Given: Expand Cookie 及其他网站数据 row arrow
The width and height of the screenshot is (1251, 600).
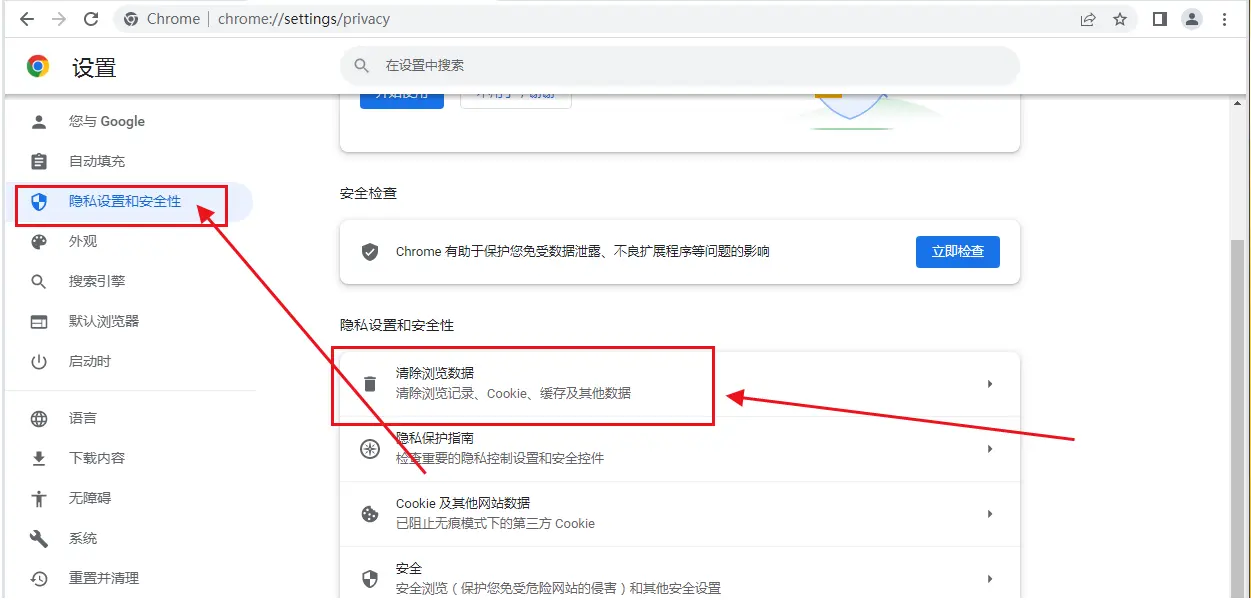Looking at the screenshot, I should pos(989,514).
